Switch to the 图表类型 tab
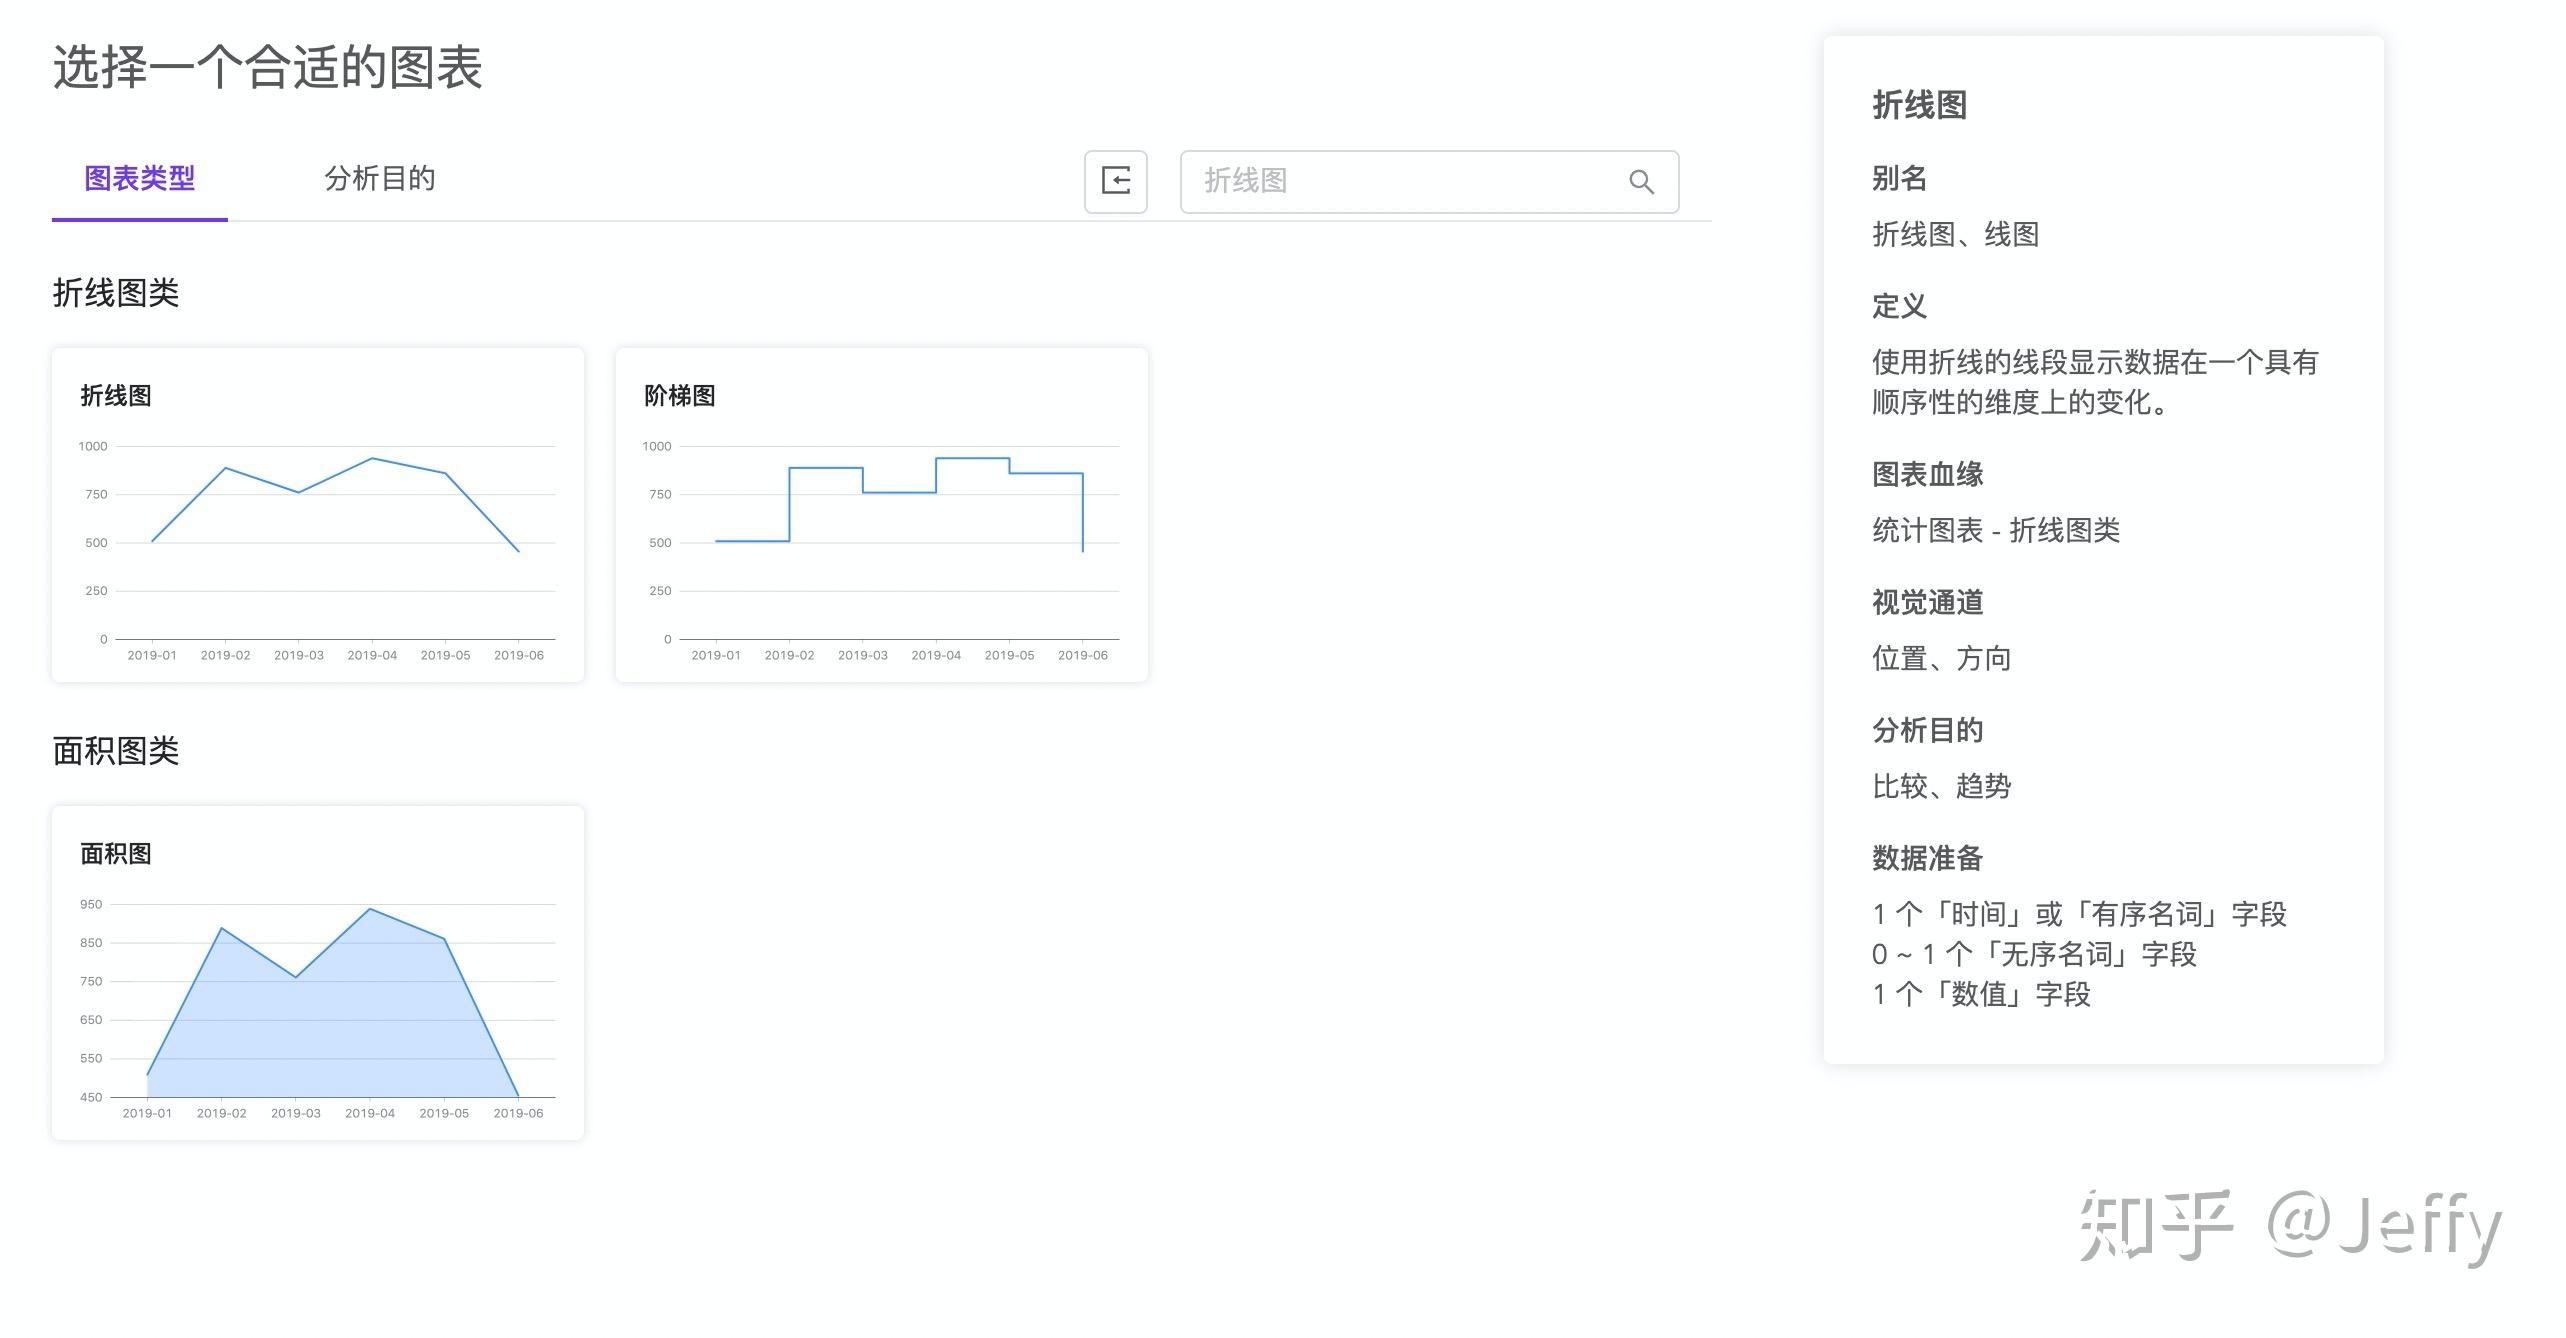The height and width of the screenshot is (1338, 2566). [139, 179]
